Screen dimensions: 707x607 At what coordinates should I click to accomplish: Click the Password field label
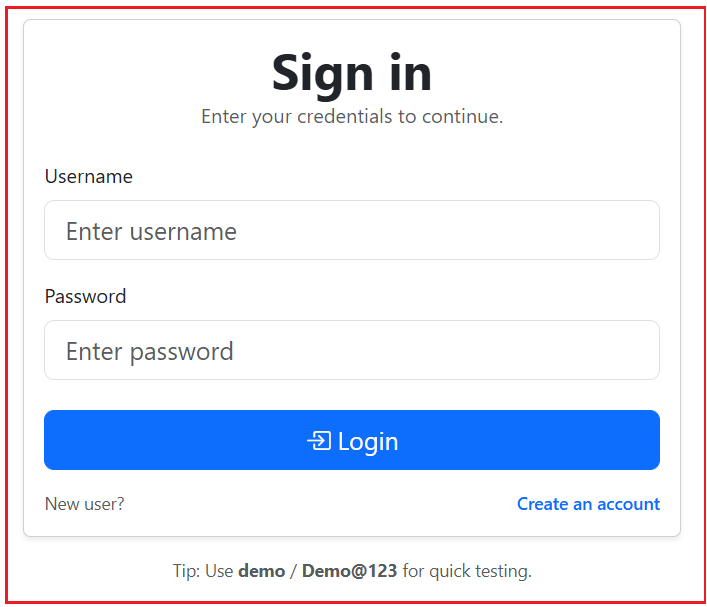pos(86,297)
